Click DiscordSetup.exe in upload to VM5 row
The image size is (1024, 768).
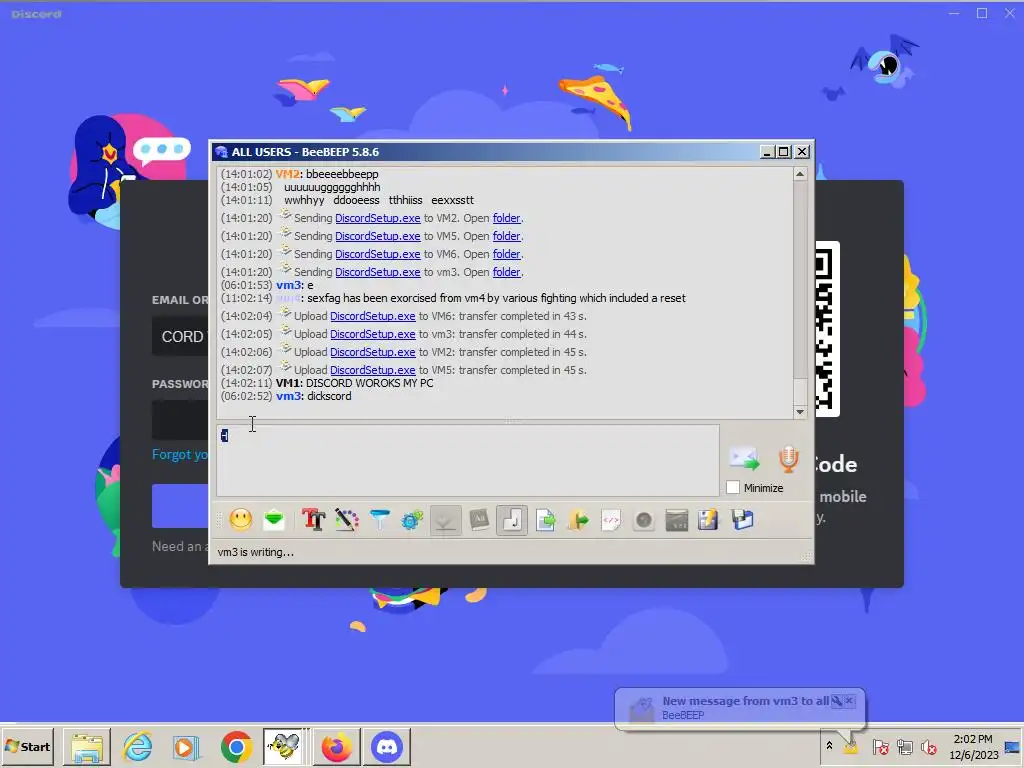click(x=372, y=370)
